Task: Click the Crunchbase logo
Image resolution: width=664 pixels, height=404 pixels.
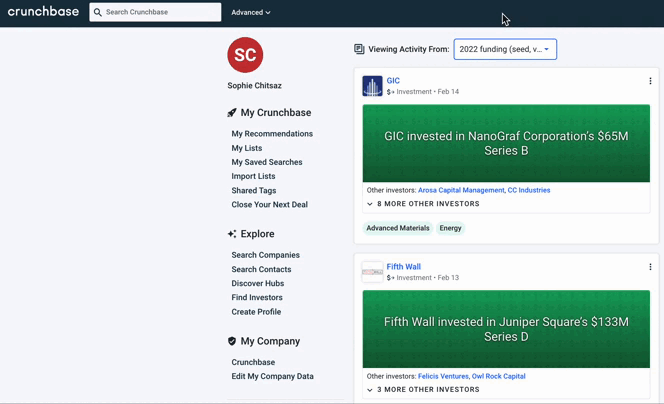Action: point(43,11)
